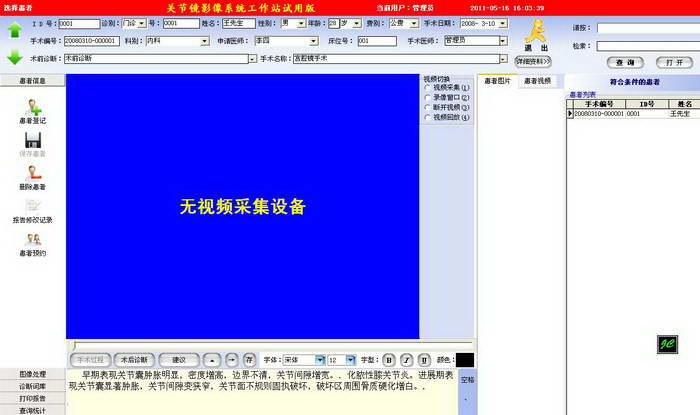
Task: Open the font size 12 dropdown
Action: 351,360
